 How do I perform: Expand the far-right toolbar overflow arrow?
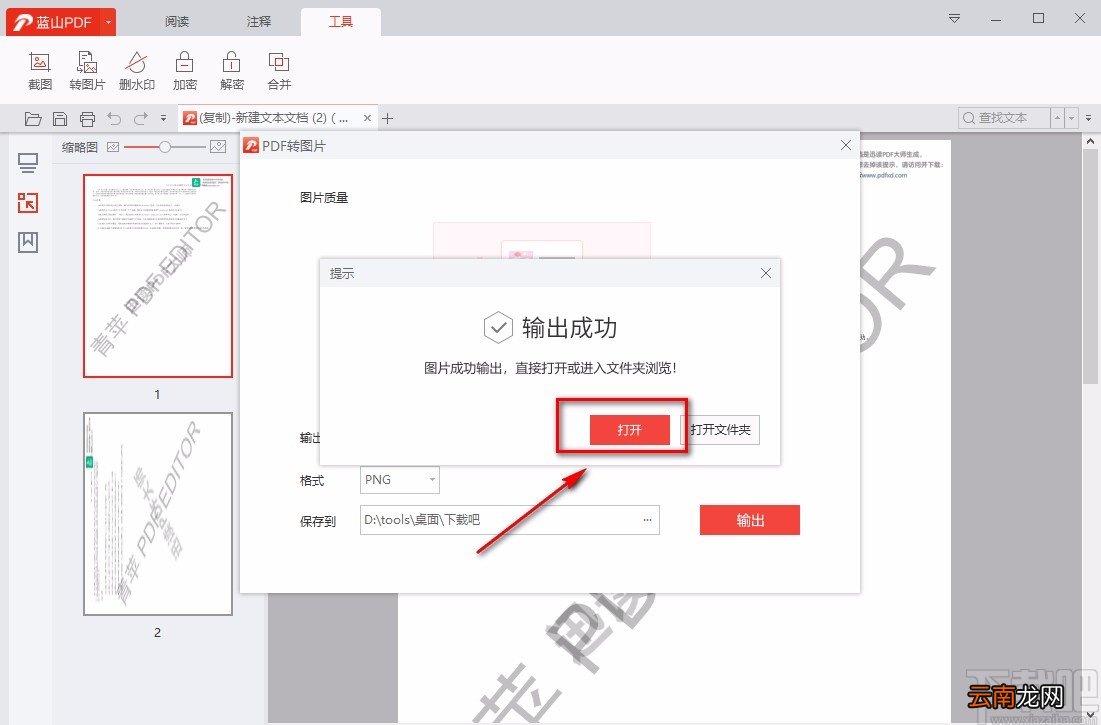[x=1088, y=118]
